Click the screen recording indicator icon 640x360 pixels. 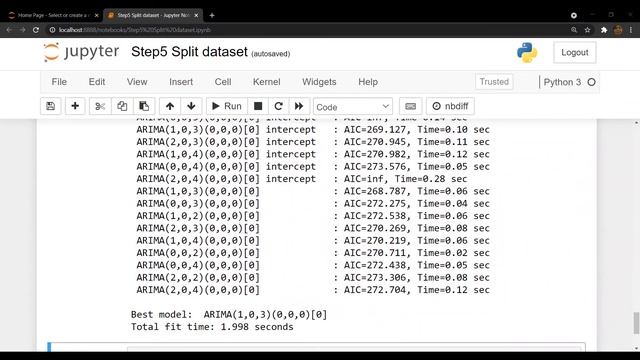[x=574, y=15]
